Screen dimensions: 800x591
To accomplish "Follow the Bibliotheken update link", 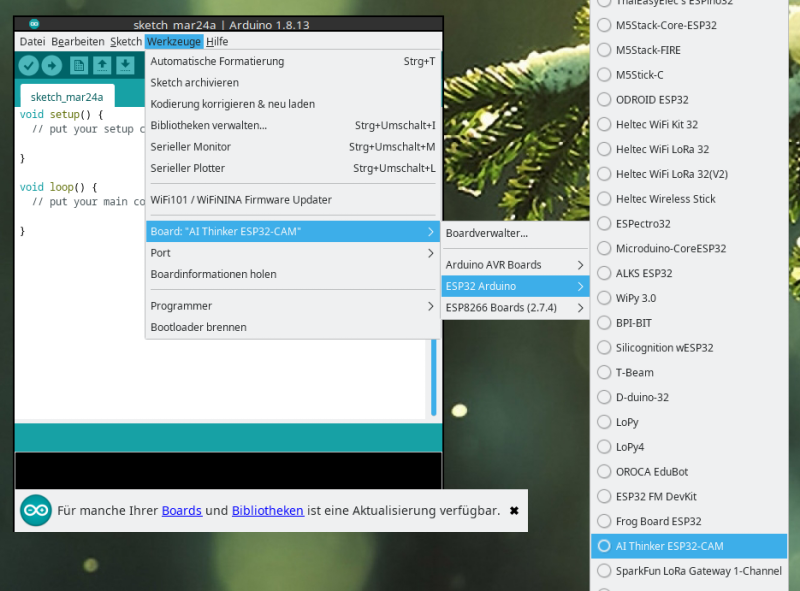I will (x=268, y=510).
